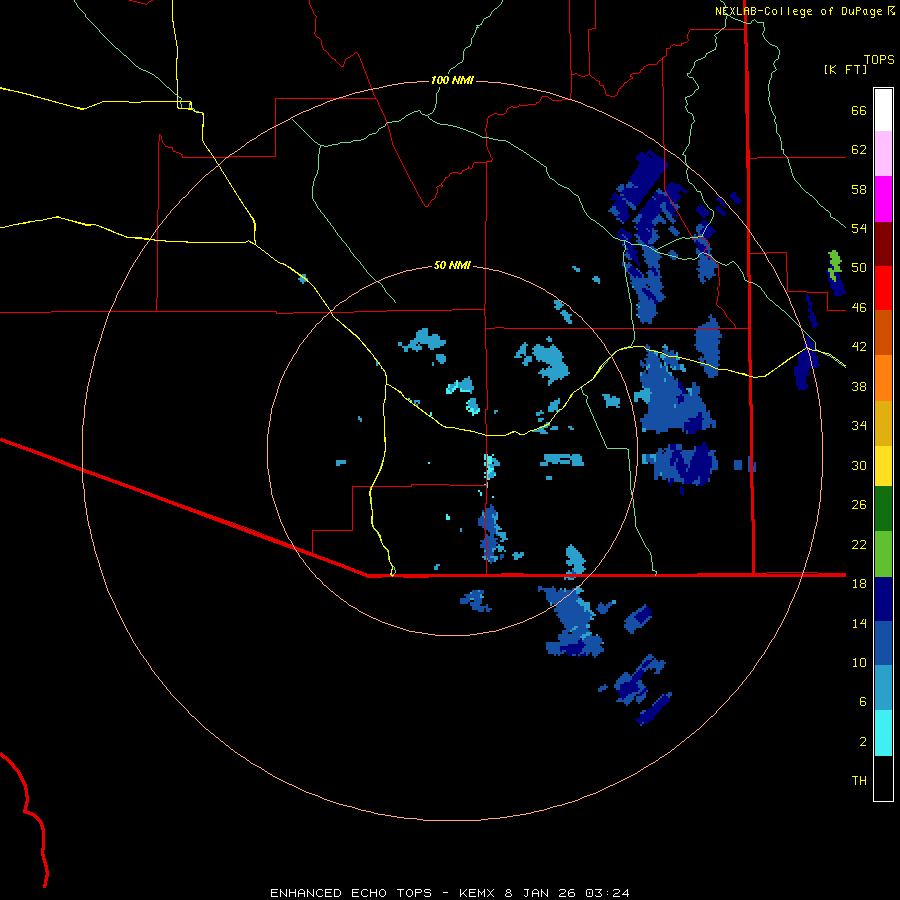Click the '38' legend value

click(x=859, y=386)
